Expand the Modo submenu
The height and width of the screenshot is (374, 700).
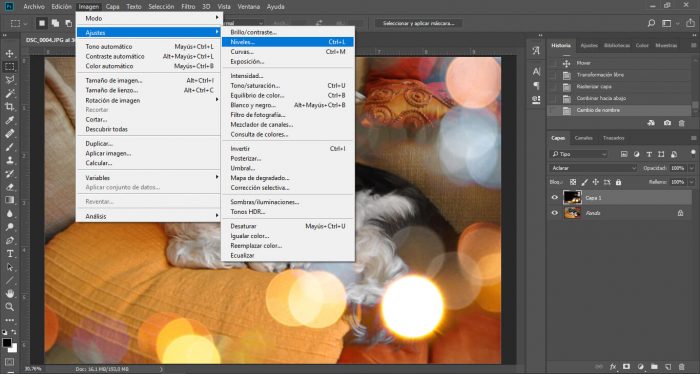point(149,18)
